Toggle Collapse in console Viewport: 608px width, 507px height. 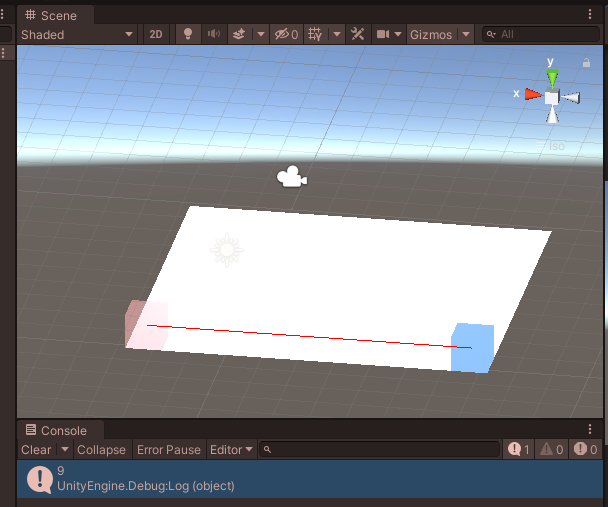pyautogui.click(x=102, y=450)
